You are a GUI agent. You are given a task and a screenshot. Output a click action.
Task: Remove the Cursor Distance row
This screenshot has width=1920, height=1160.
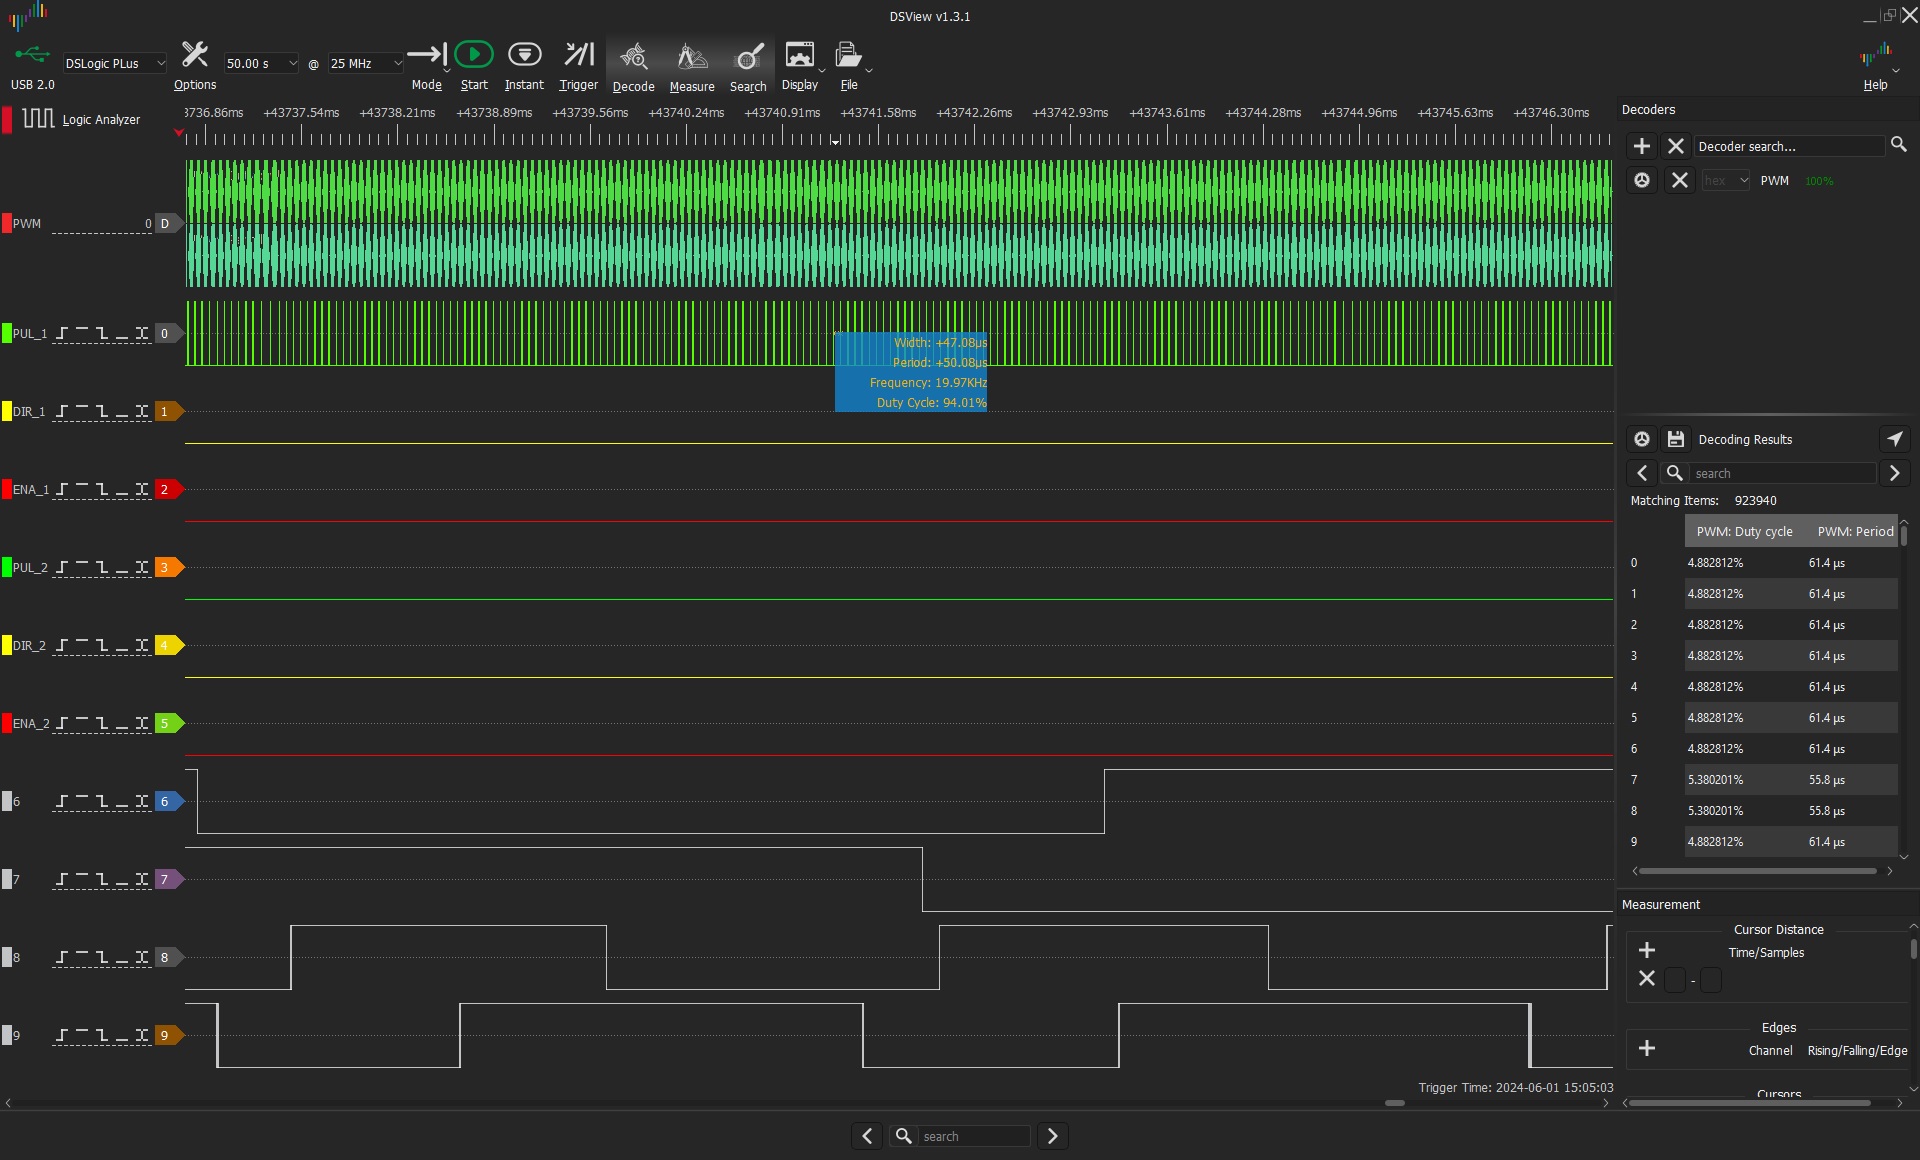tap(1647, 979)
